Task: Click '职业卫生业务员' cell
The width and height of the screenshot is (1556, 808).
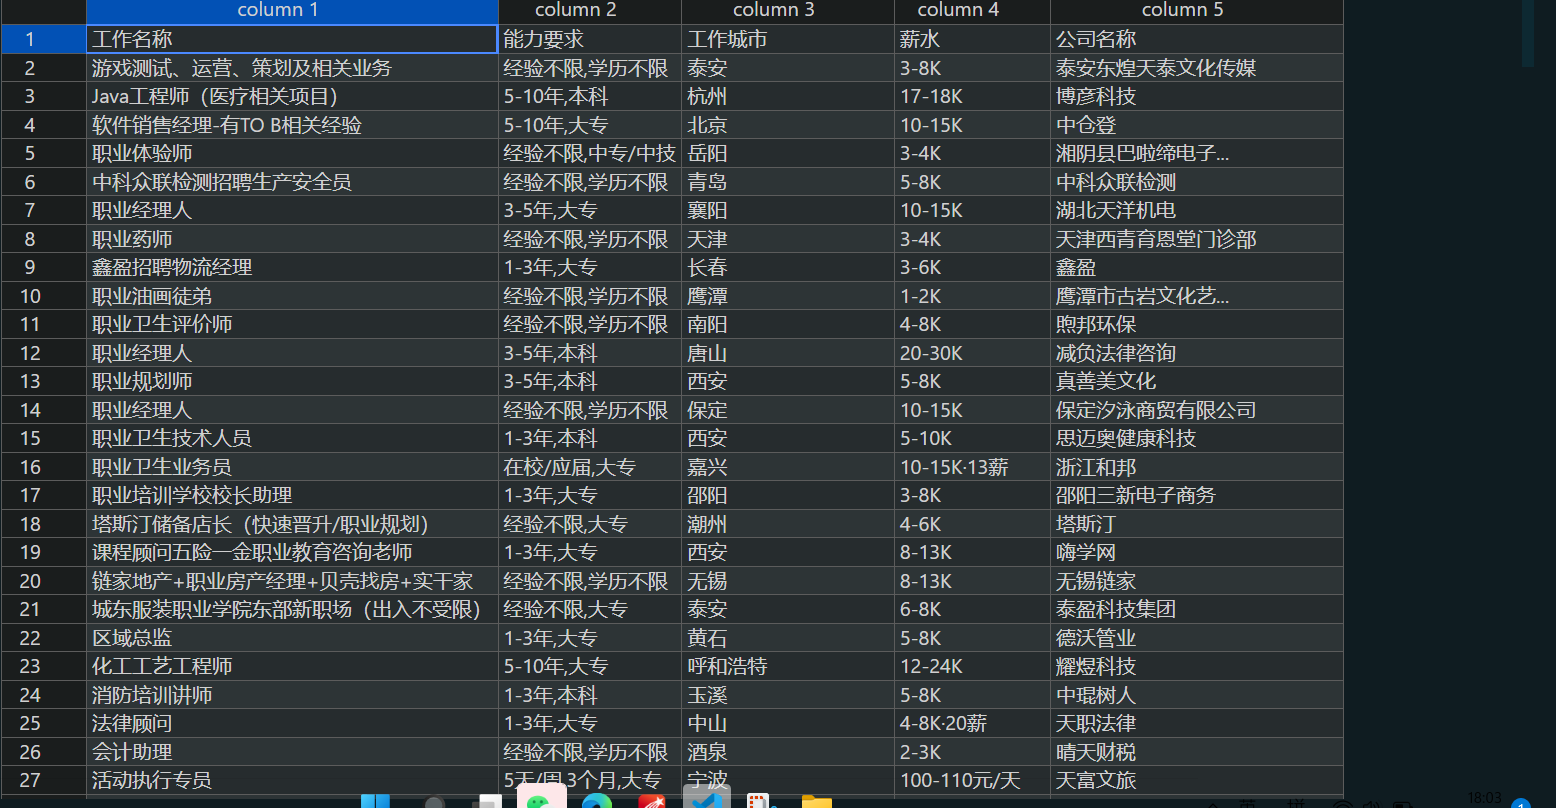Action: coord(292,467)
